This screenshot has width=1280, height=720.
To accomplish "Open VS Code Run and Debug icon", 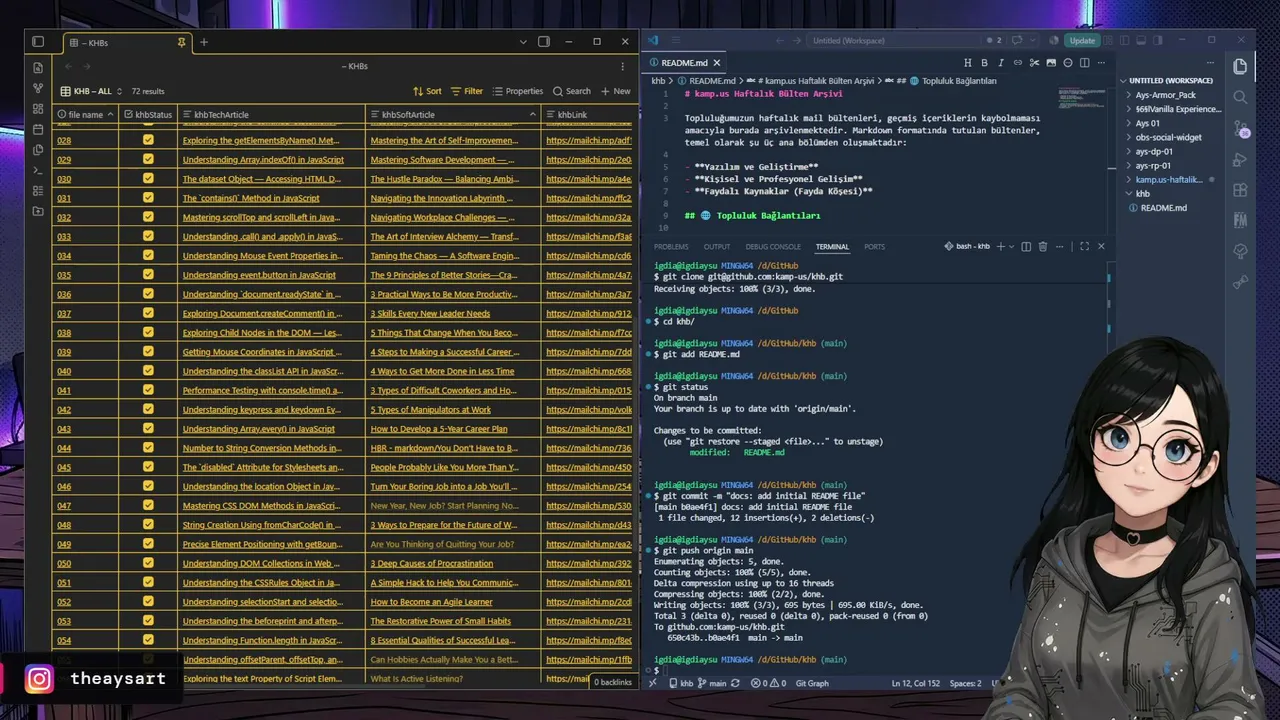I will tap(1240, 159).
